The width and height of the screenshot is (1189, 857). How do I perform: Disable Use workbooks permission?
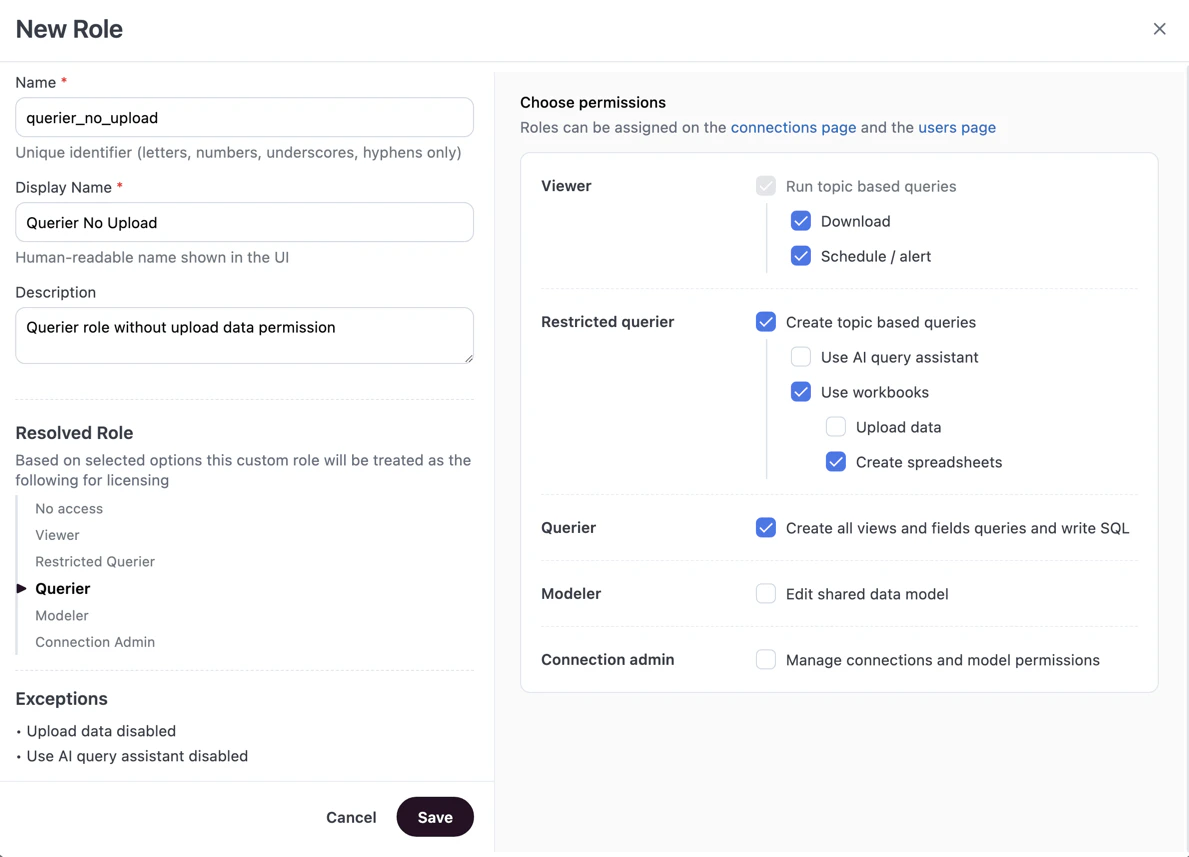[800, 392]
